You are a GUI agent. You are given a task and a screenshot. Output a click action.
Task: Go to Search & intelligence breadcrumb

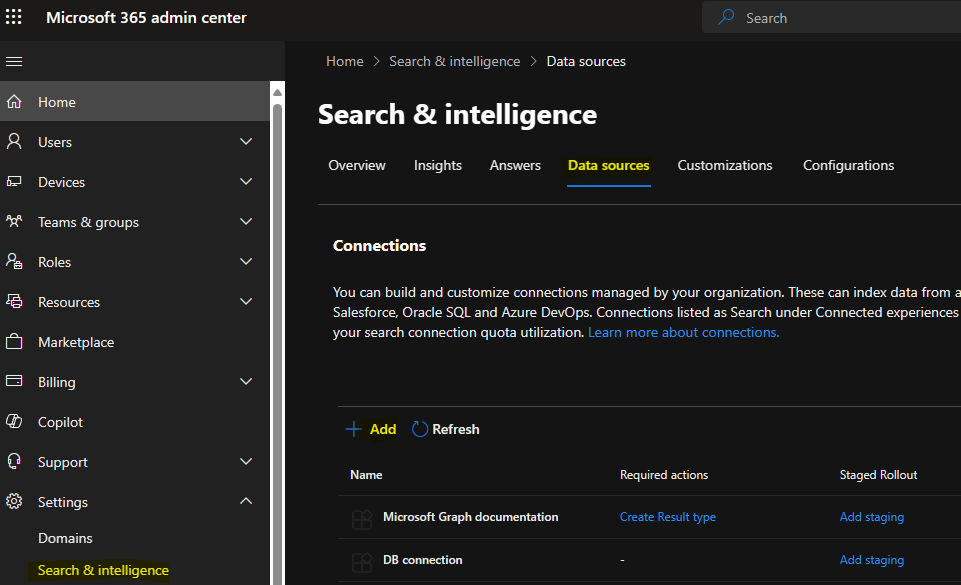click(455, 61)
